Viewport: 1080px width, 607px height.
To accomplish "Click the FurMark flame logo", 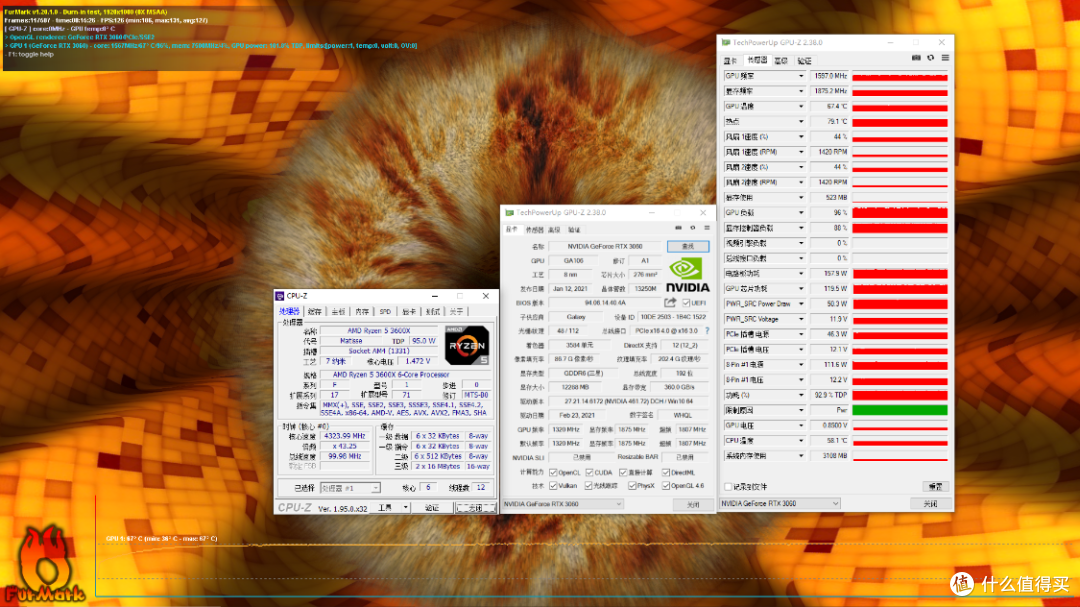I will pos(45,564).
